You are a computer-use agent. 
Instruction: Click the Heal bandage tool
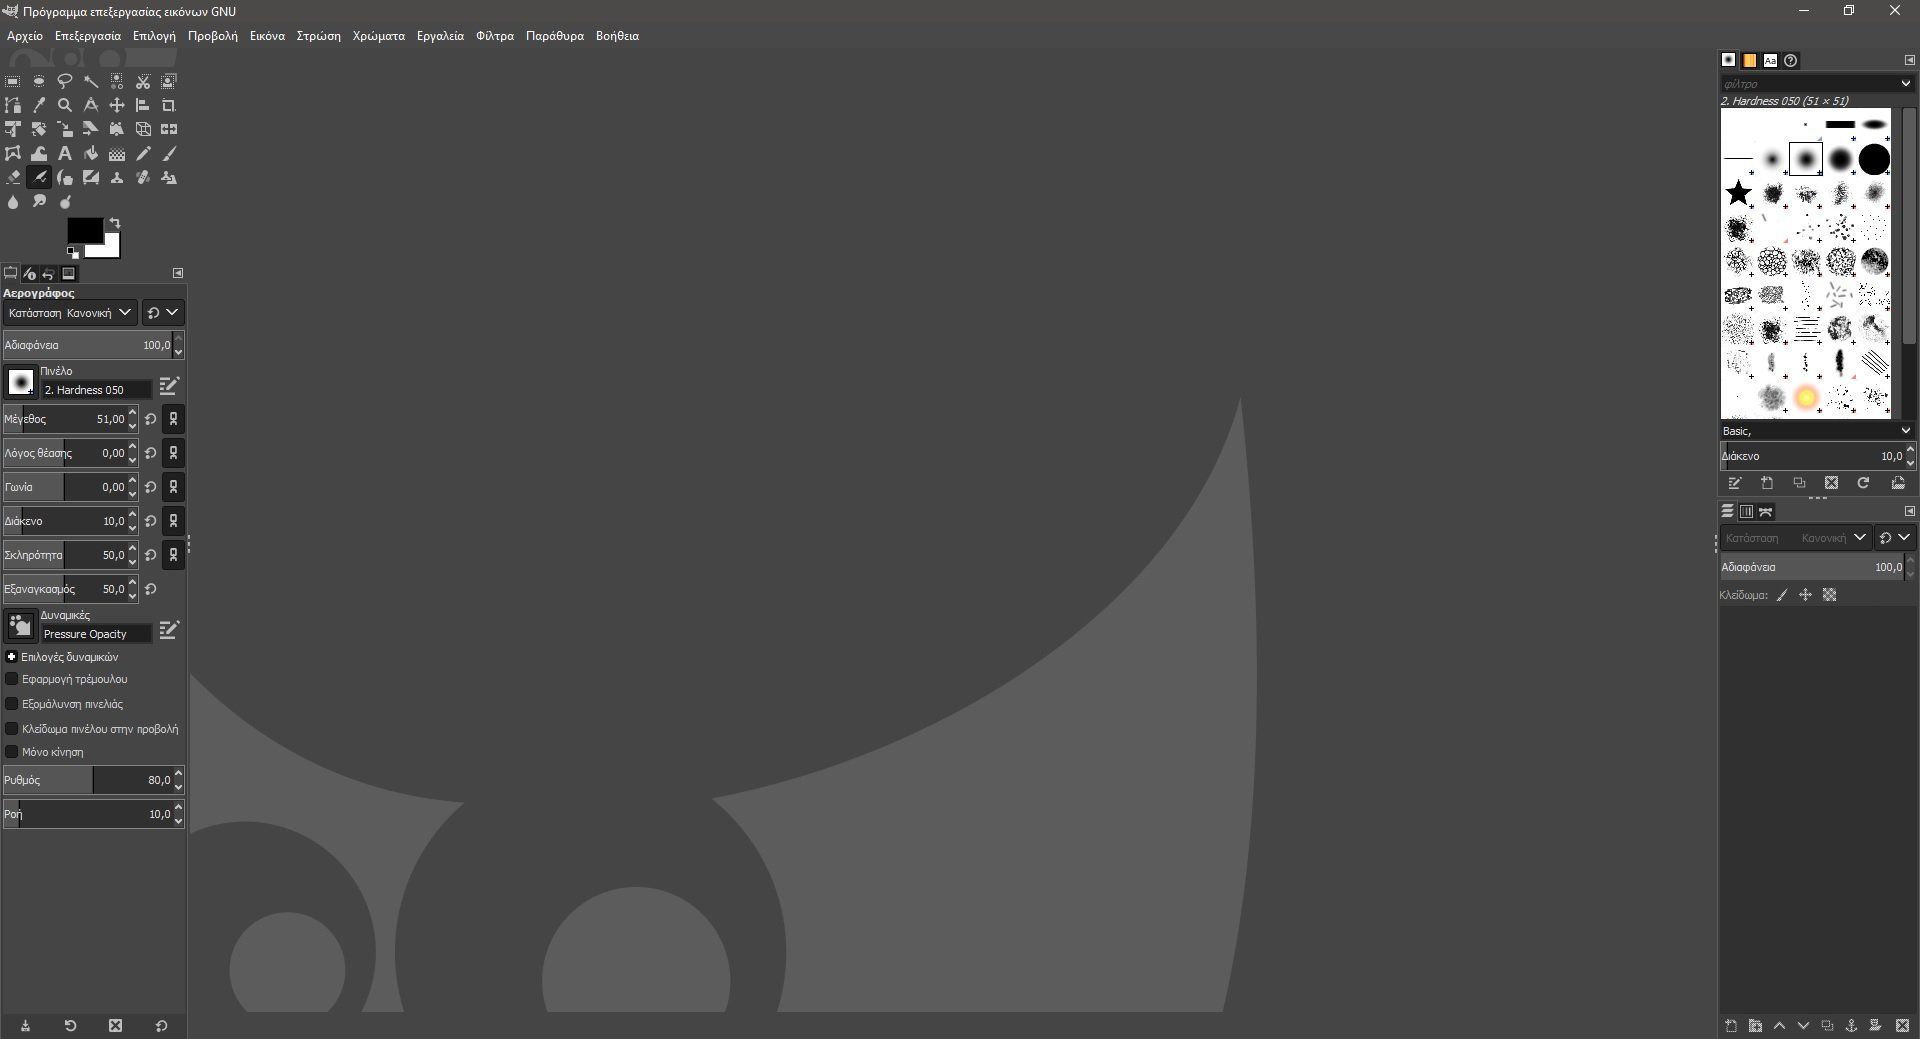click(x=143, y=178)
